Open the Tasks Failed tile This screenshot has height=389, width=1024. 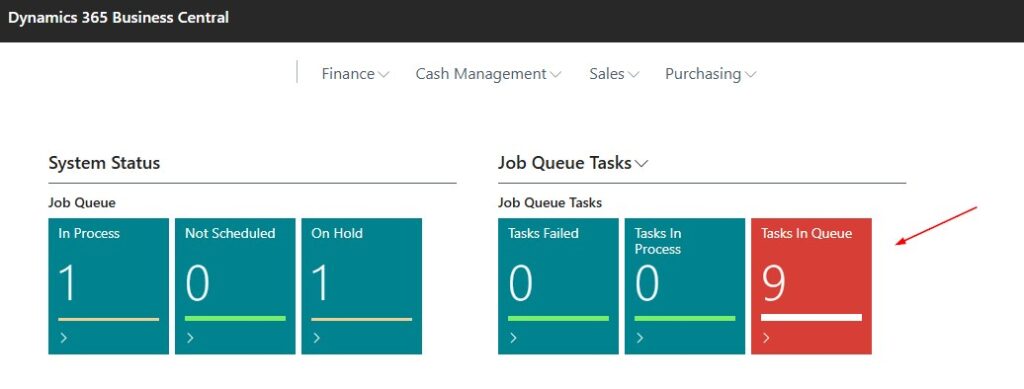coord(558,286)
